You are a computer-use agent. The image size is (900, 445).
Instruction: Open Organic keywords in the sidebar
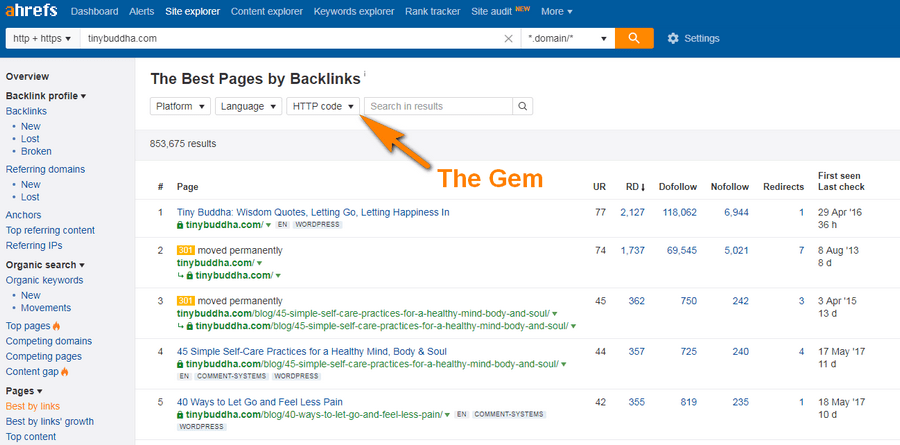44,280
